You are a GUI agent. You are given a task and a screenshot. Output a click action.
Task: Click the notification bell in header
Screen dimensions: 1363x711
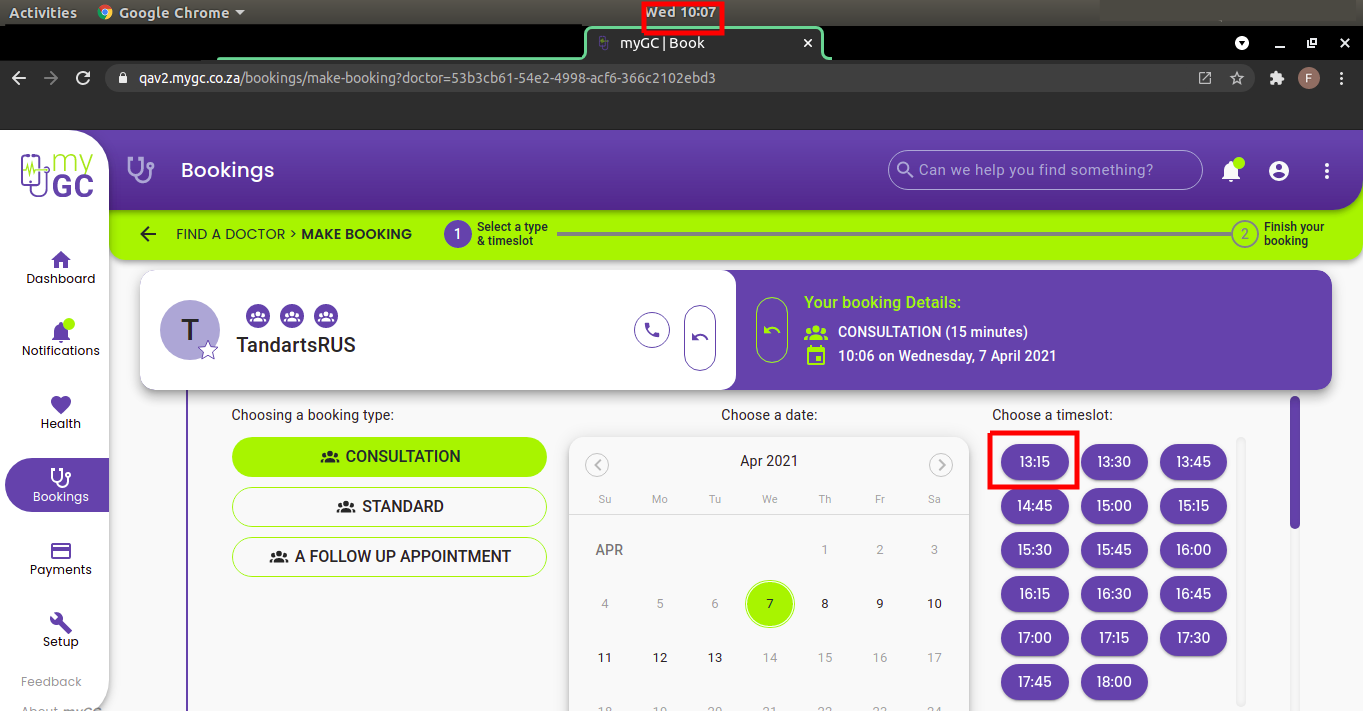click(1231, 171)
